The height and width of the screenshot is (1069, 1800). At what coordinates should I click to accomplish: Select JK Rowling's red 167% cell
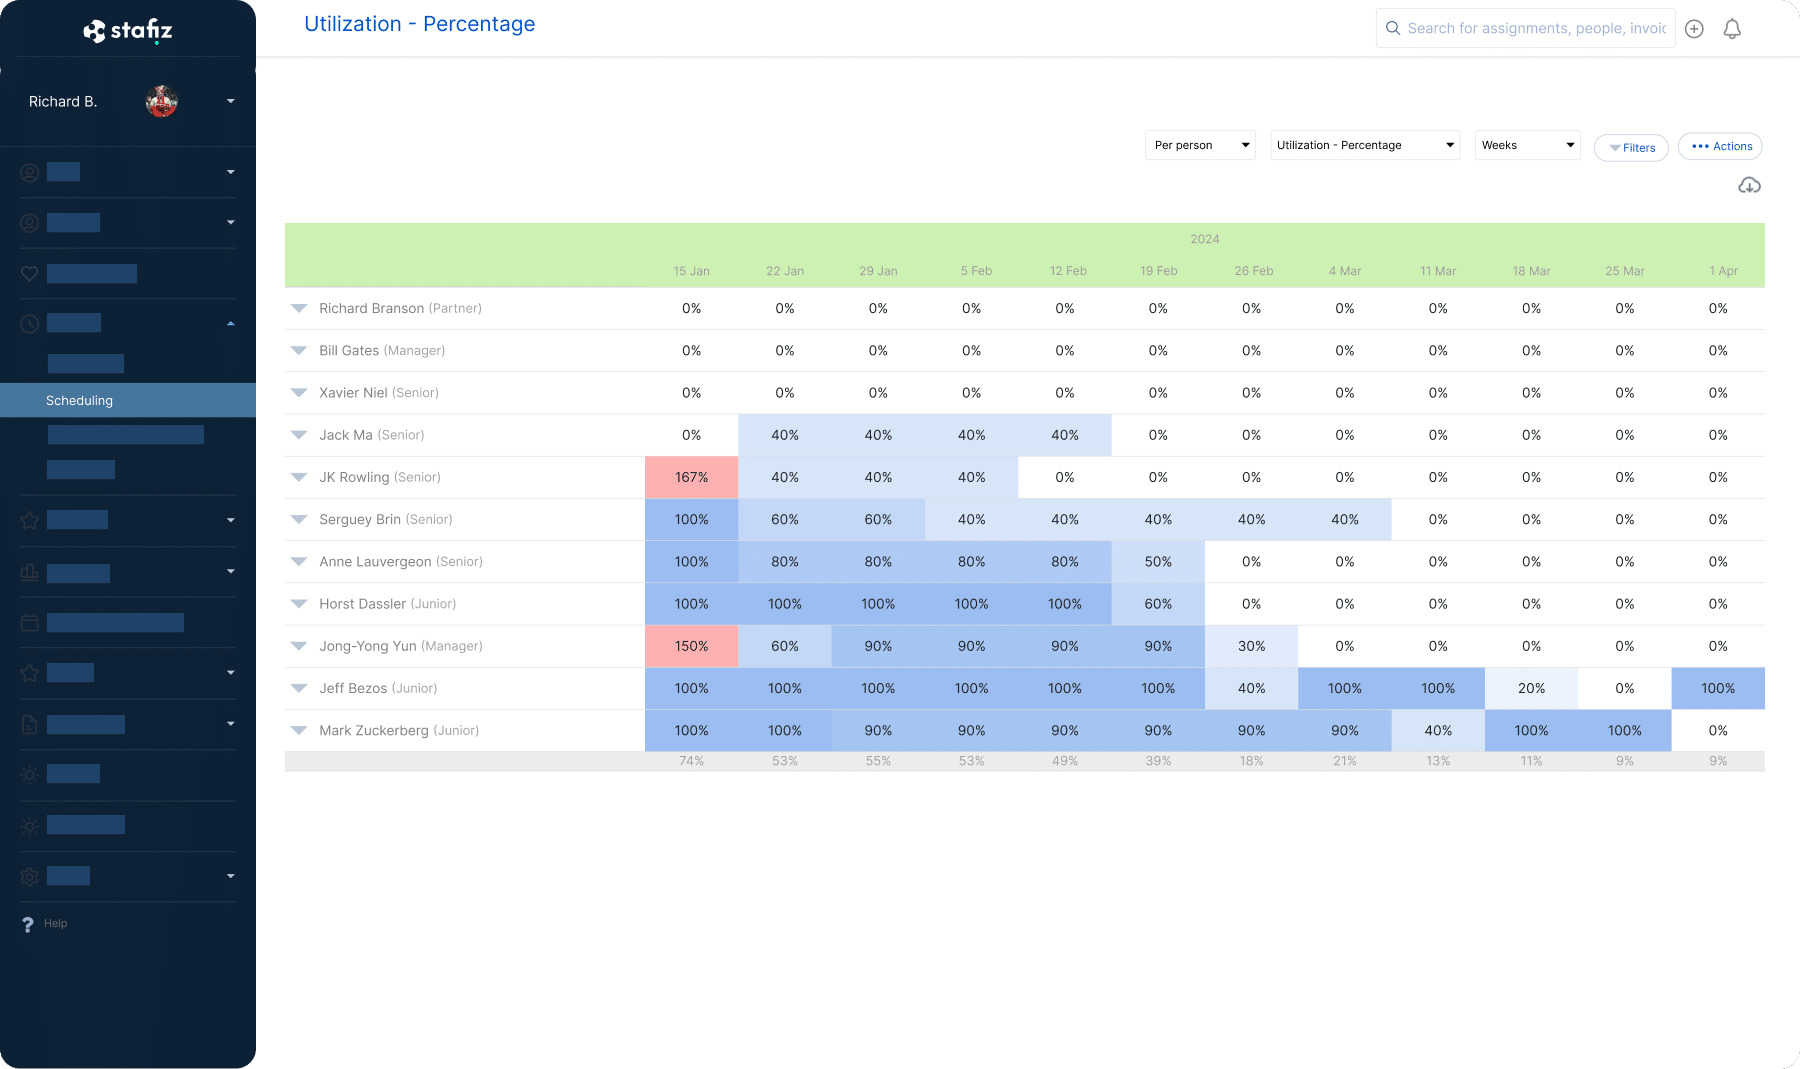coord(691,477)
